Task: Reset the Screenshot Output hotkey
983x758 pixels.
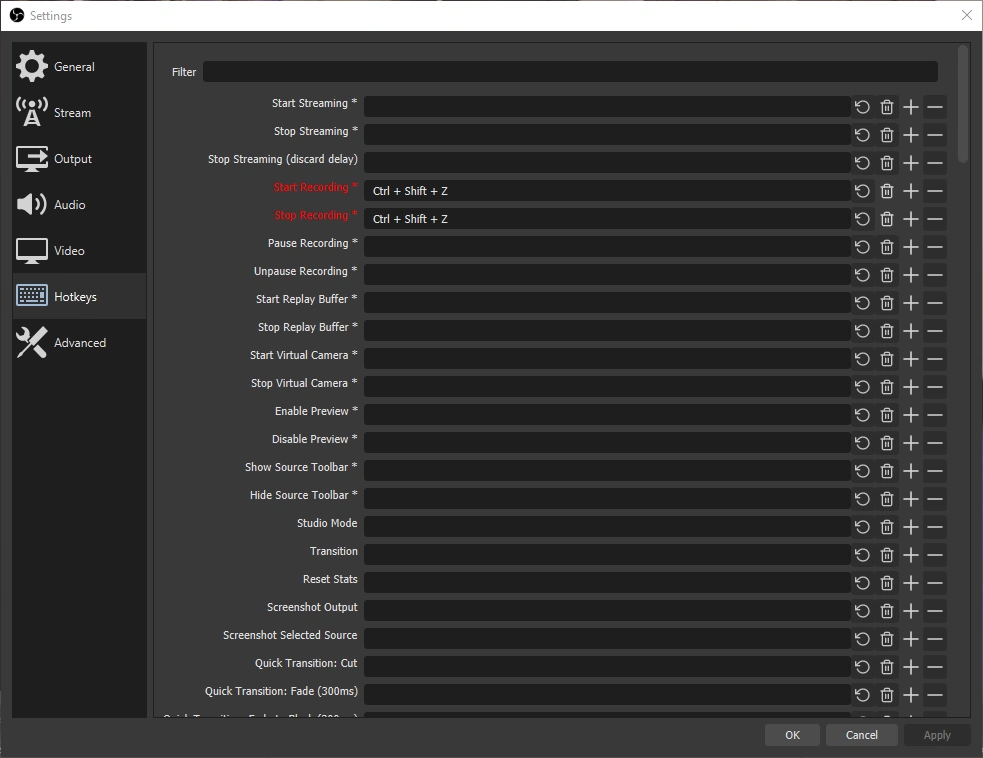Action: pos(862,611)
